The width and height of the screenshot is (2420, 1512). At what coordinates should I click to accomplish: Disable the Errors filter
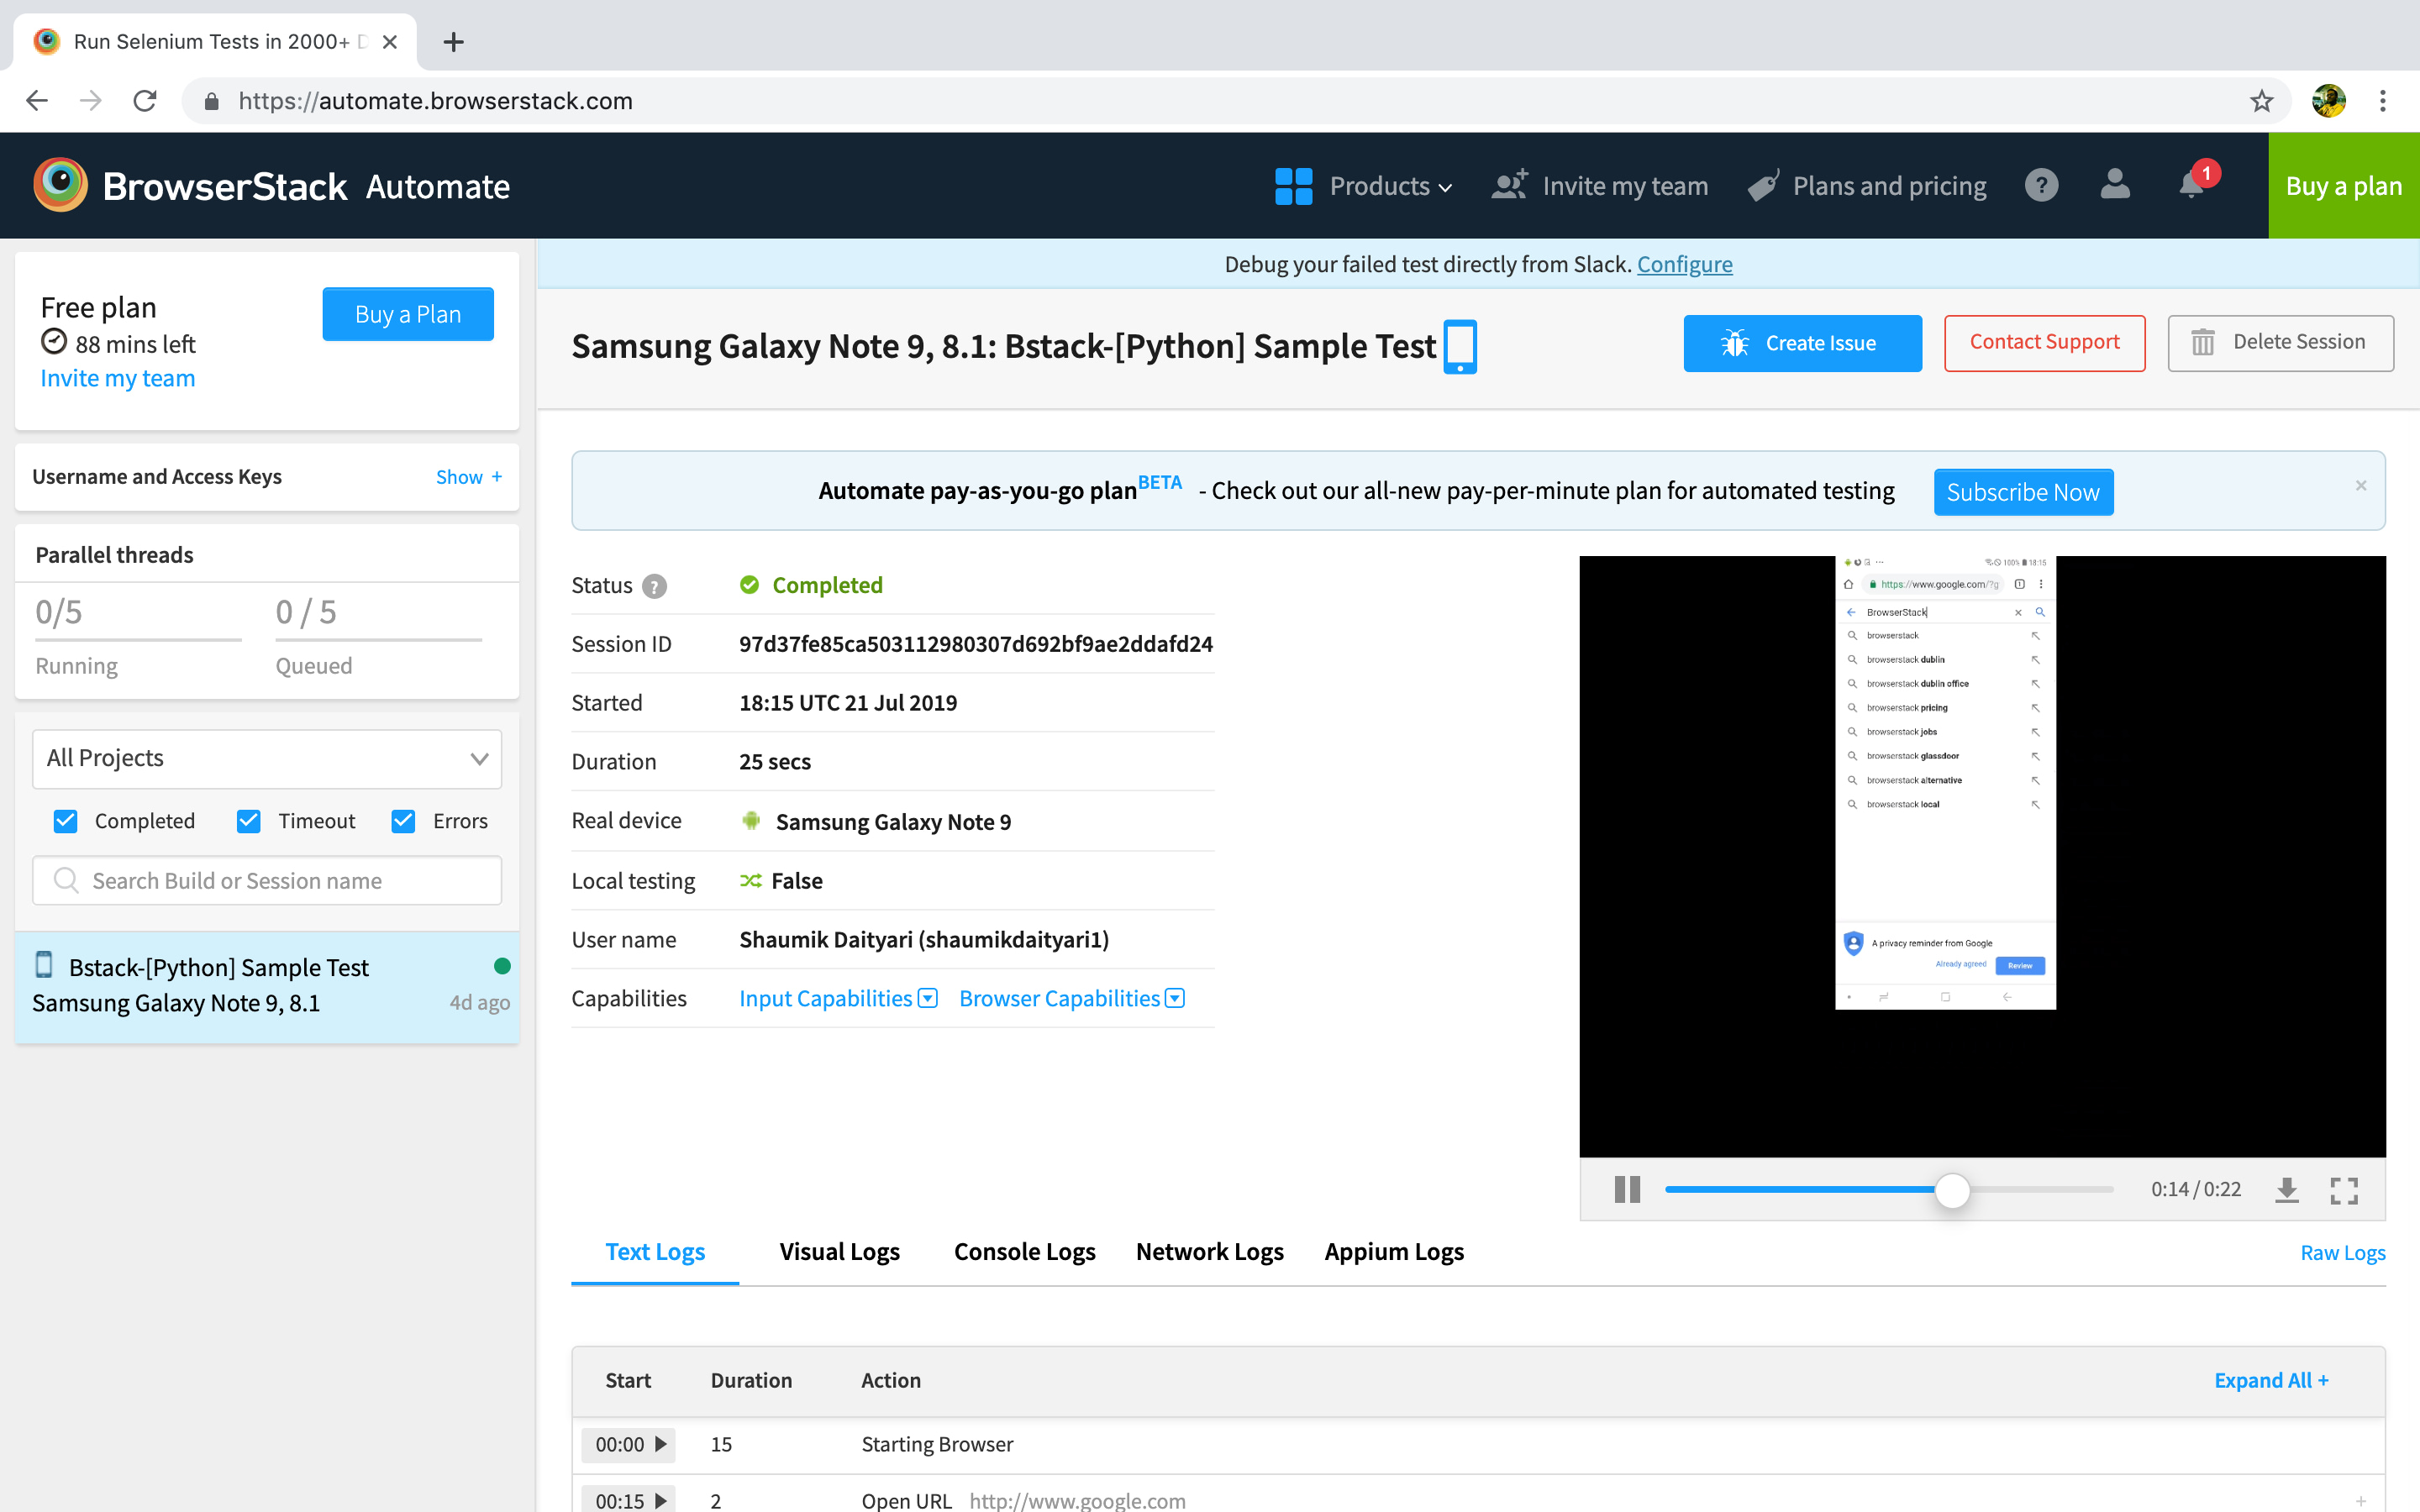click(x=403, y=820)
